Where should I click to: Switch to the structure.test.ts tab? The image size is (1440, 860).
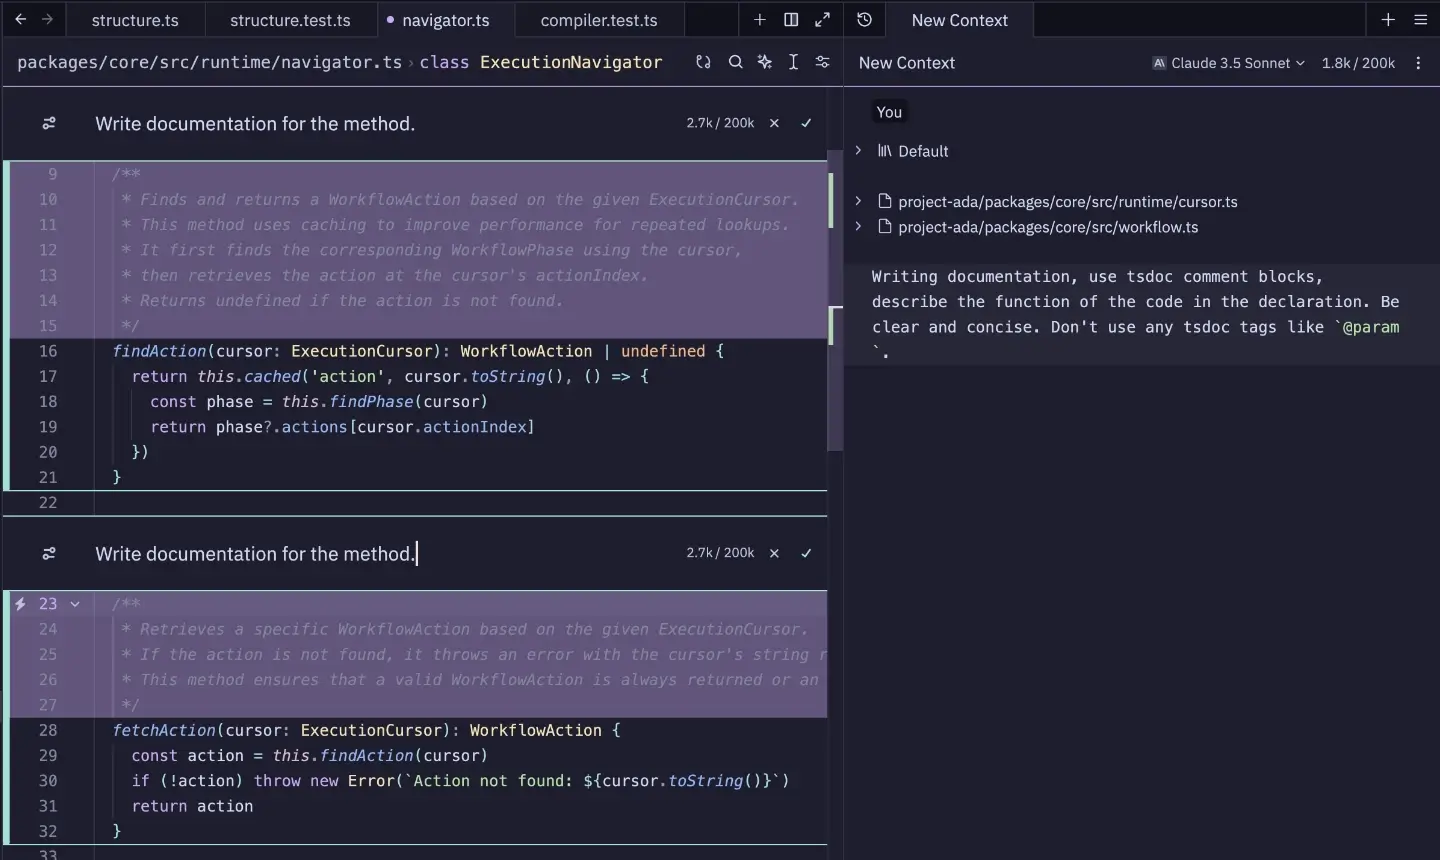[x=290, y=20]
